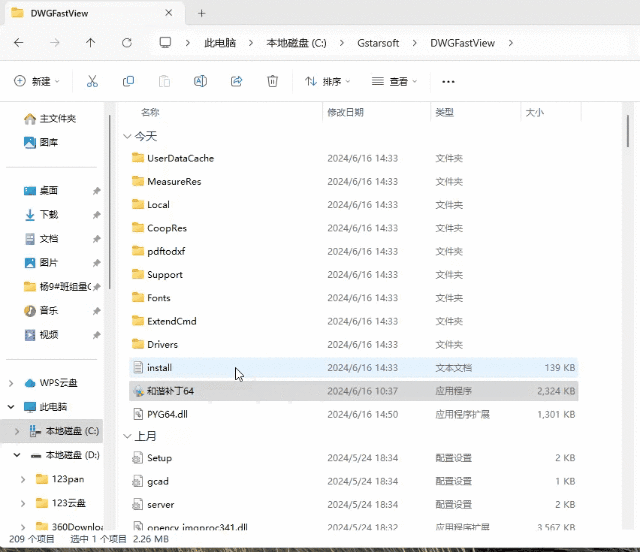The width and height of the screenshot is (640, 552).
Task: Collapse the 今天 group
Action: pyautogui.click(x=127, y=136)
